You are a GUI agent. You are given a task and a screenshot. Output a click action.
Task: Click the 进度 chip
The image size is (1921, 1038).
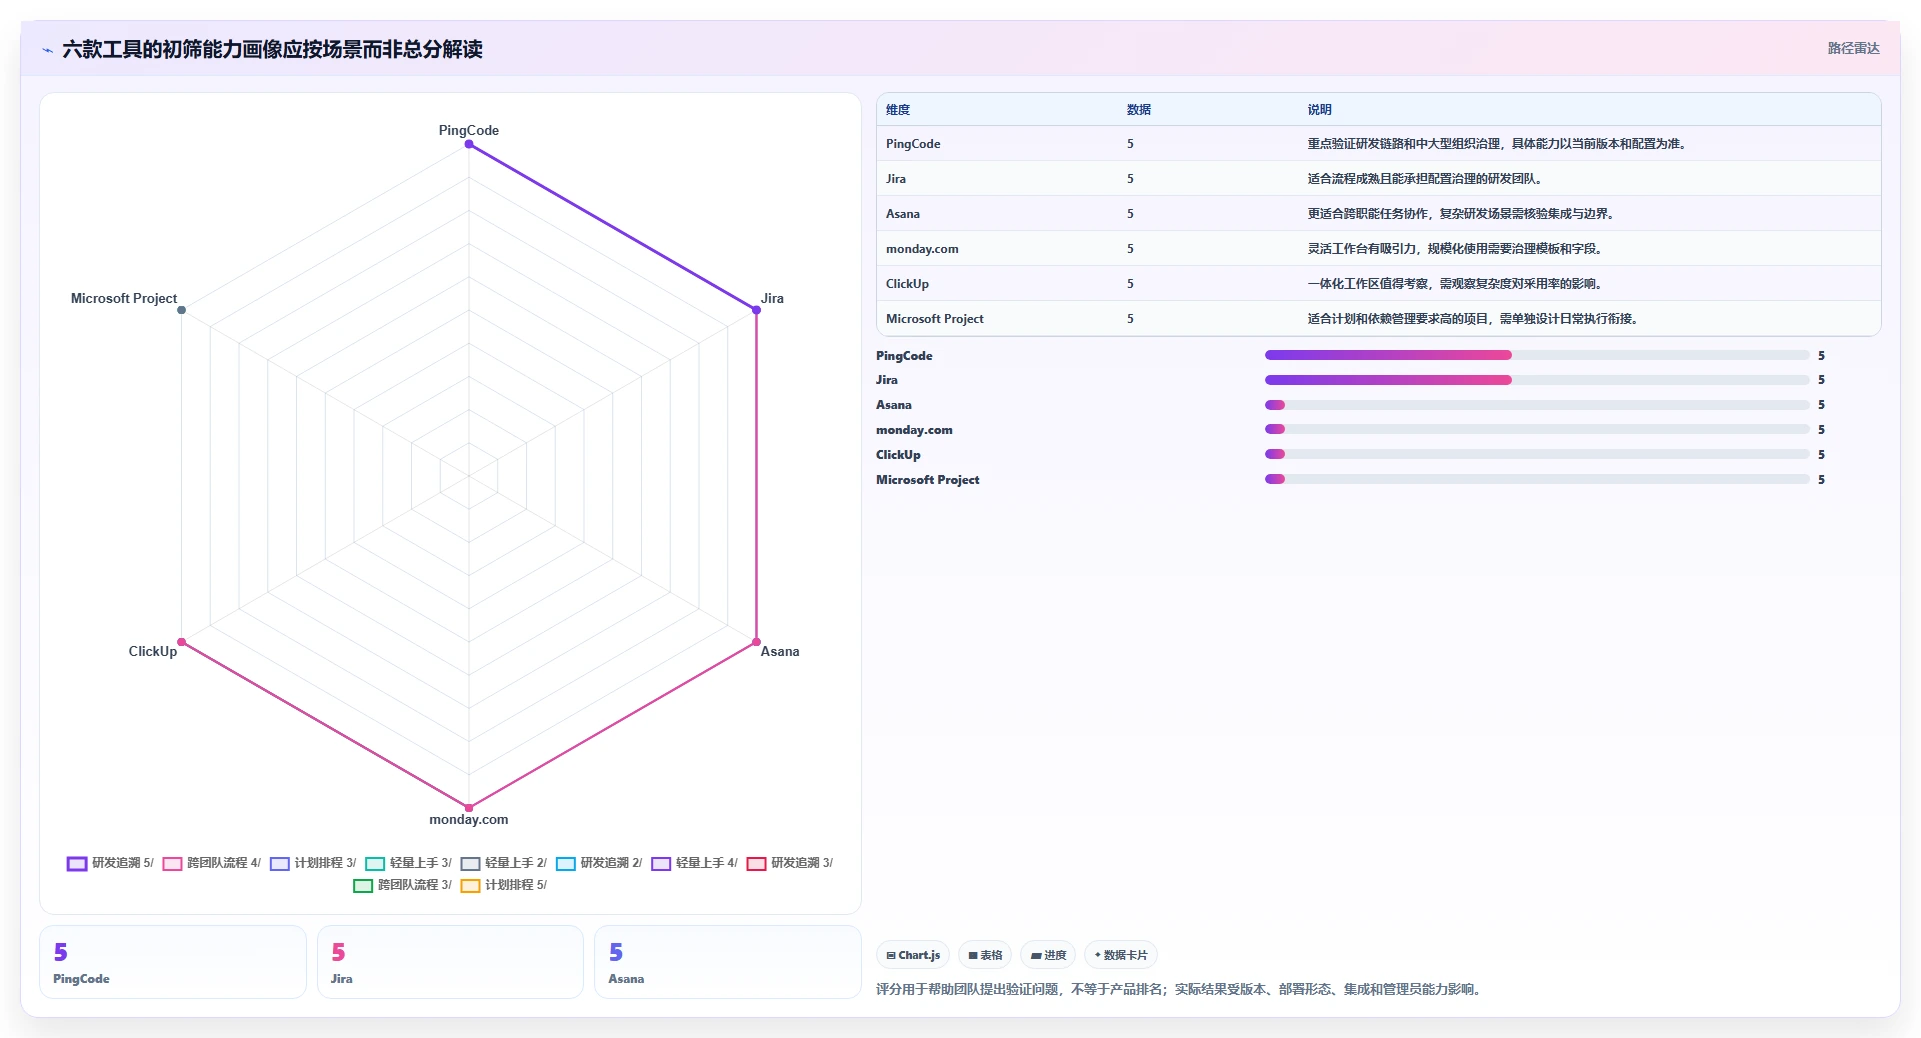(x=1048, y=955)
